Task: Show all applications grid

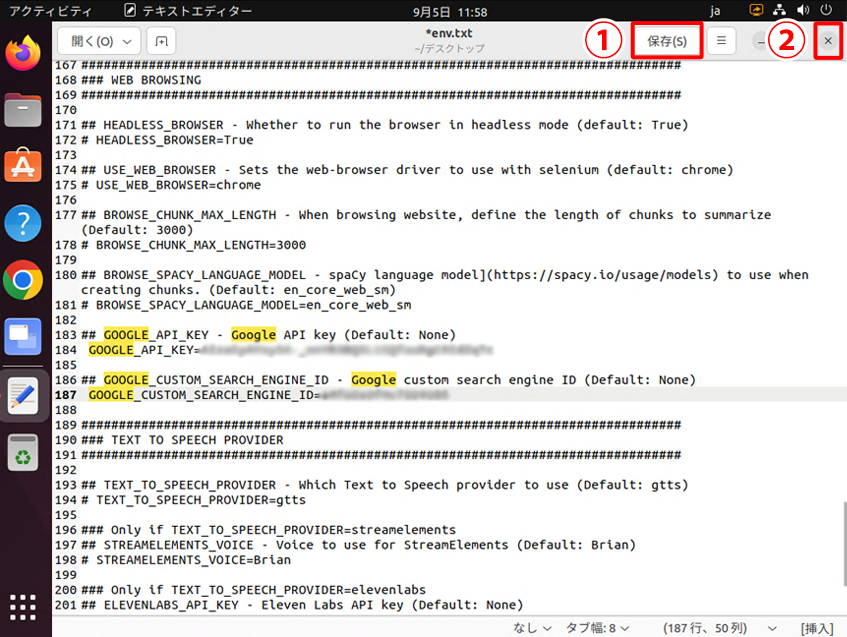Action: click(23, 608)
